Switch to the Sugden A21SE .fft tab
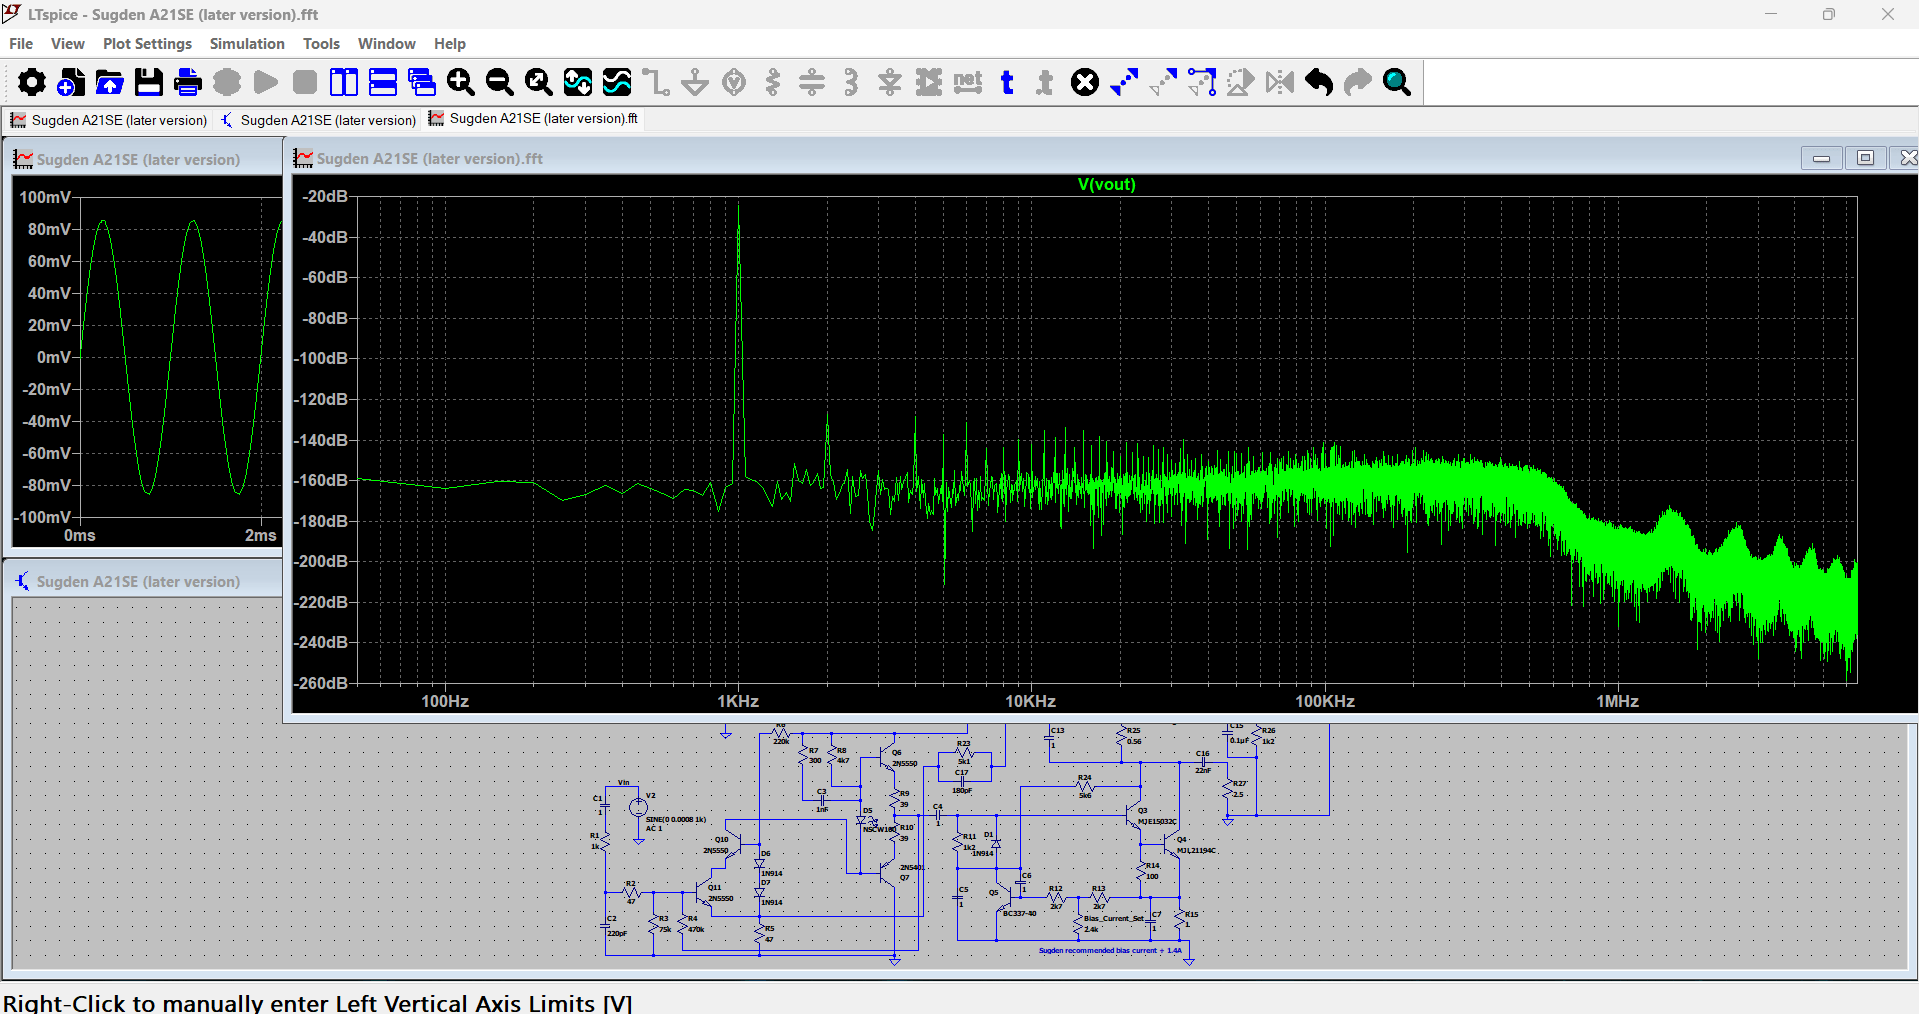 [534, 118]
